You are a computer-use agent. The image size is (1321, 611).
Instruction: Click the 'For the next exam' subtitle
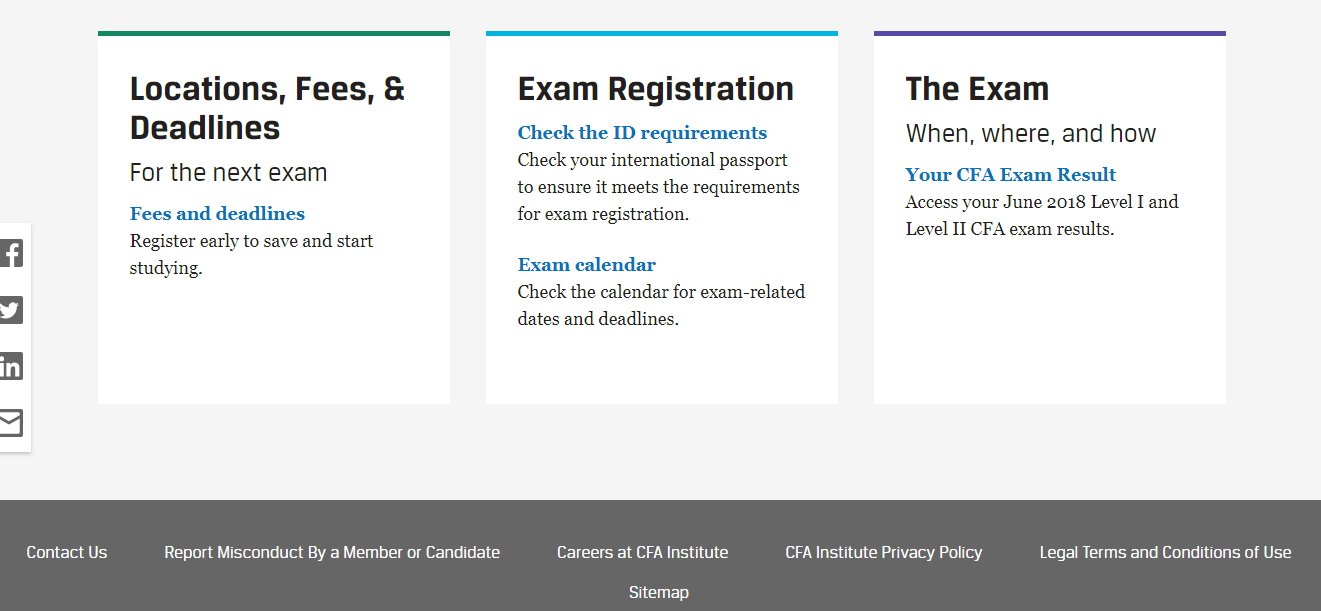[x=229, y=173]
